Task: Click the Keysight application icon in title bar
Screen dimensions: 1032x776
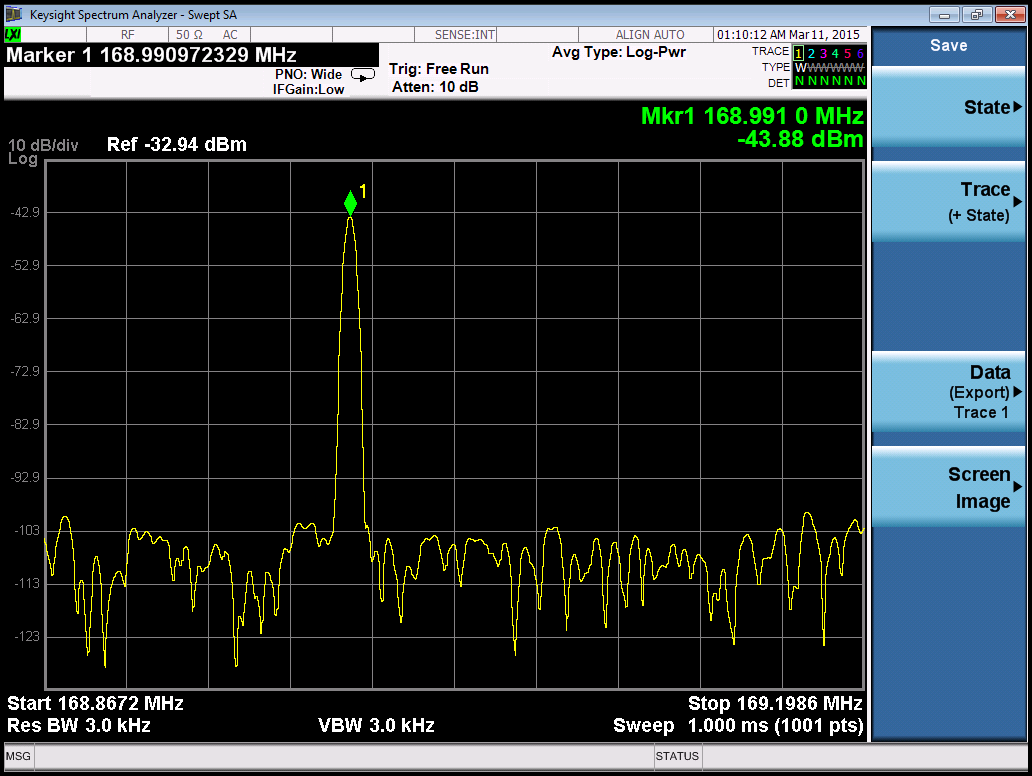Action: [14, 14]
